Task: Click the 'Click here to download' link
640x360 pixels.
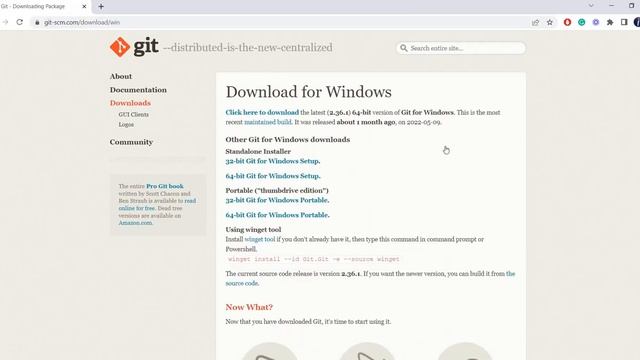Action: click(x=262, y=112)
